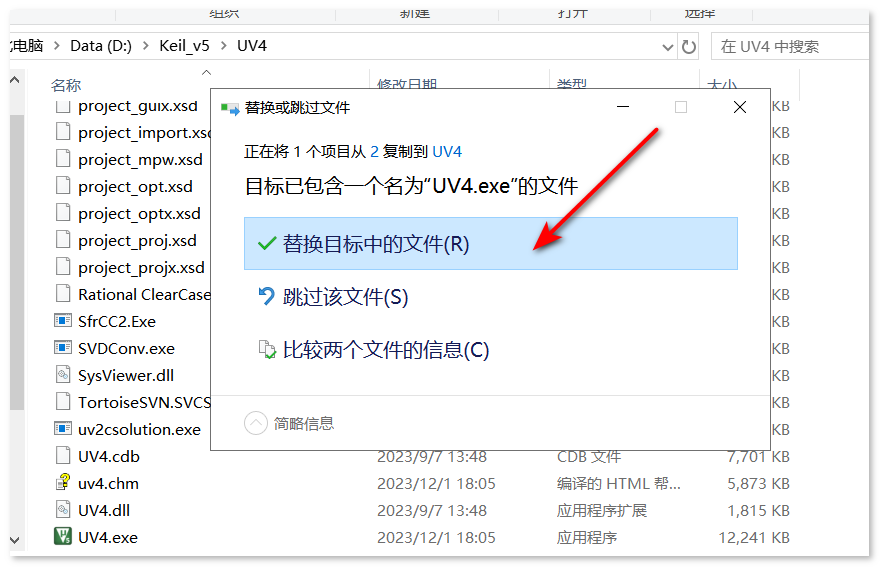Screen dimensions: 880x567
Task: Select the UV4.cdb file icon
Action: click(63, 456)
